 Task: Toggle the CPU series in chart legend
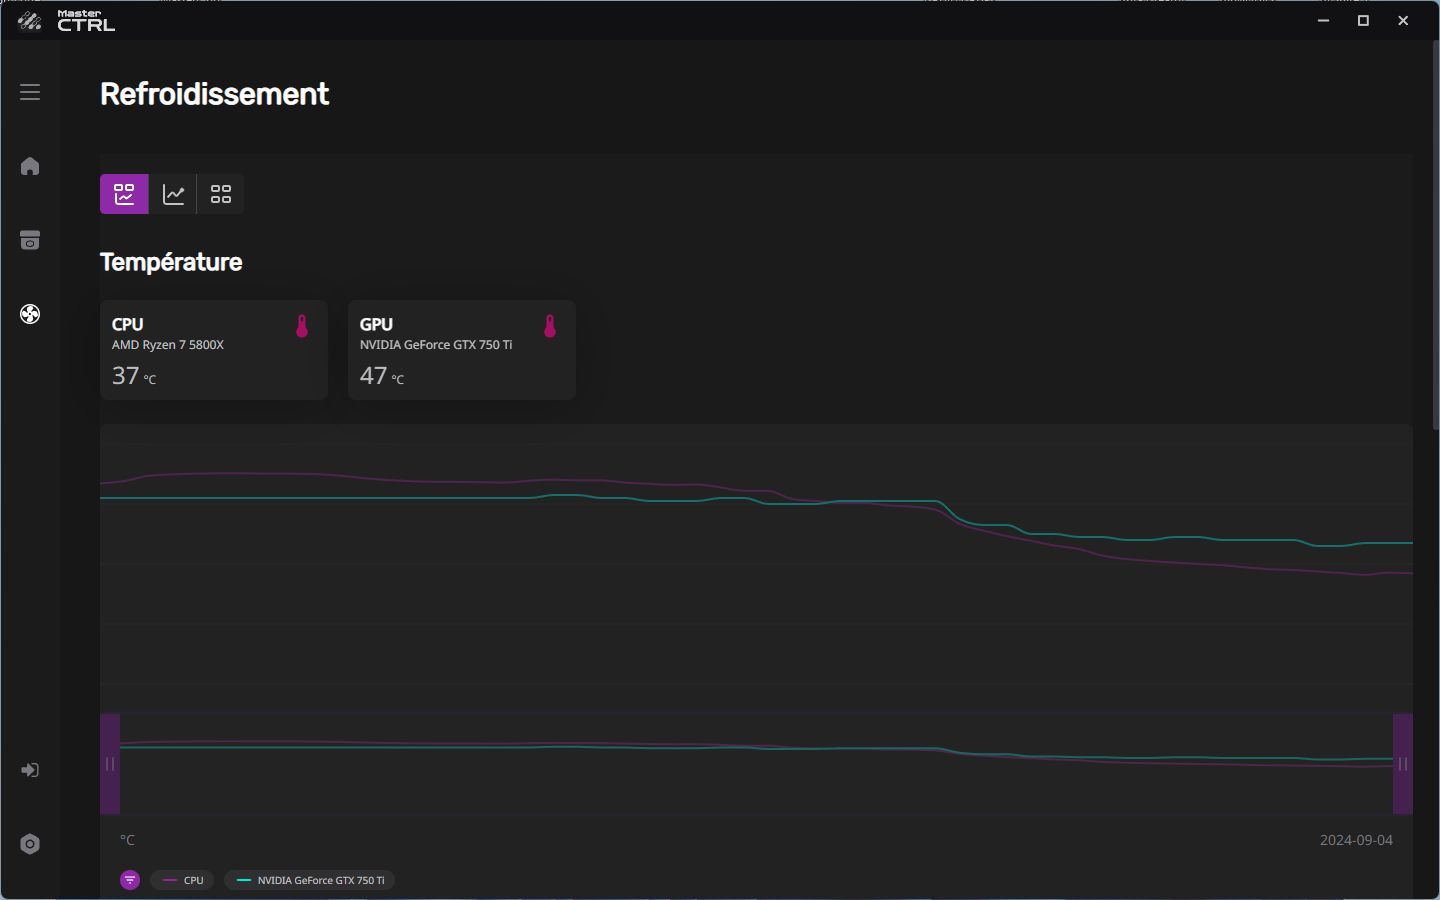[183, 880]
